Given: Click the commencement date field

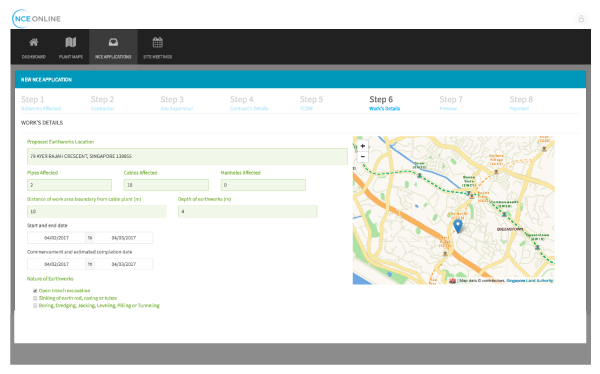Looking at the screenshot, I should (x=56, y=264).
